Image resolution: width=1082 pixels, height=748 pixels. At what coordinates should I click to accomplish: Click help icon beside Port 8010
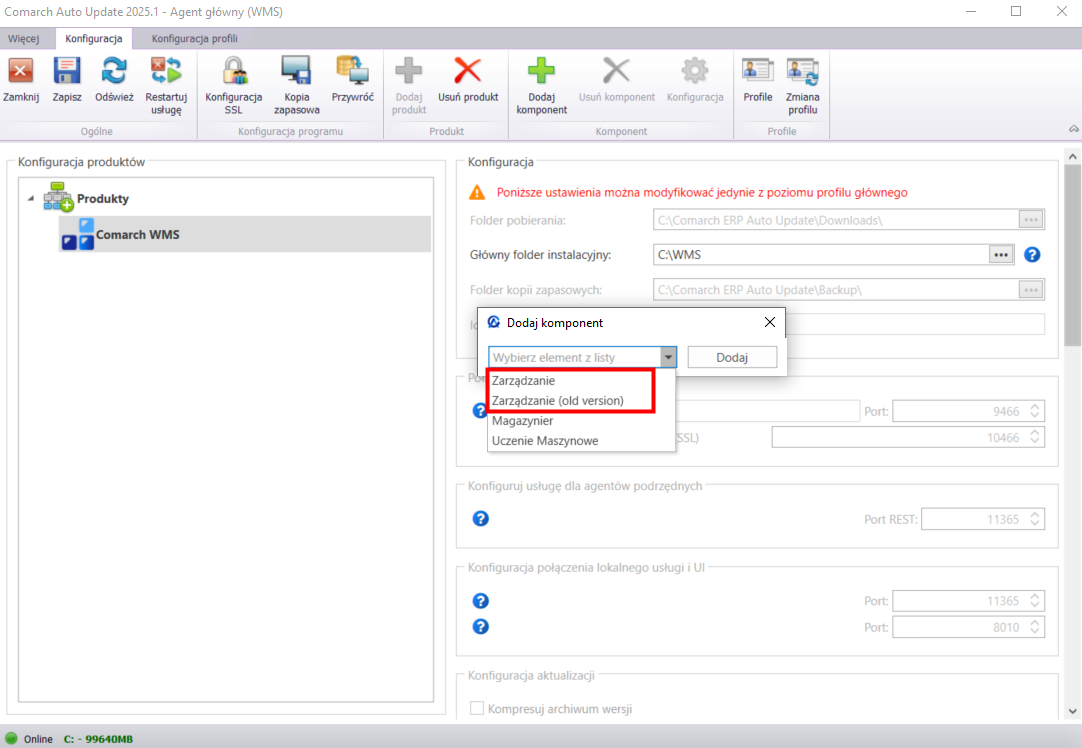coord(481,627)
